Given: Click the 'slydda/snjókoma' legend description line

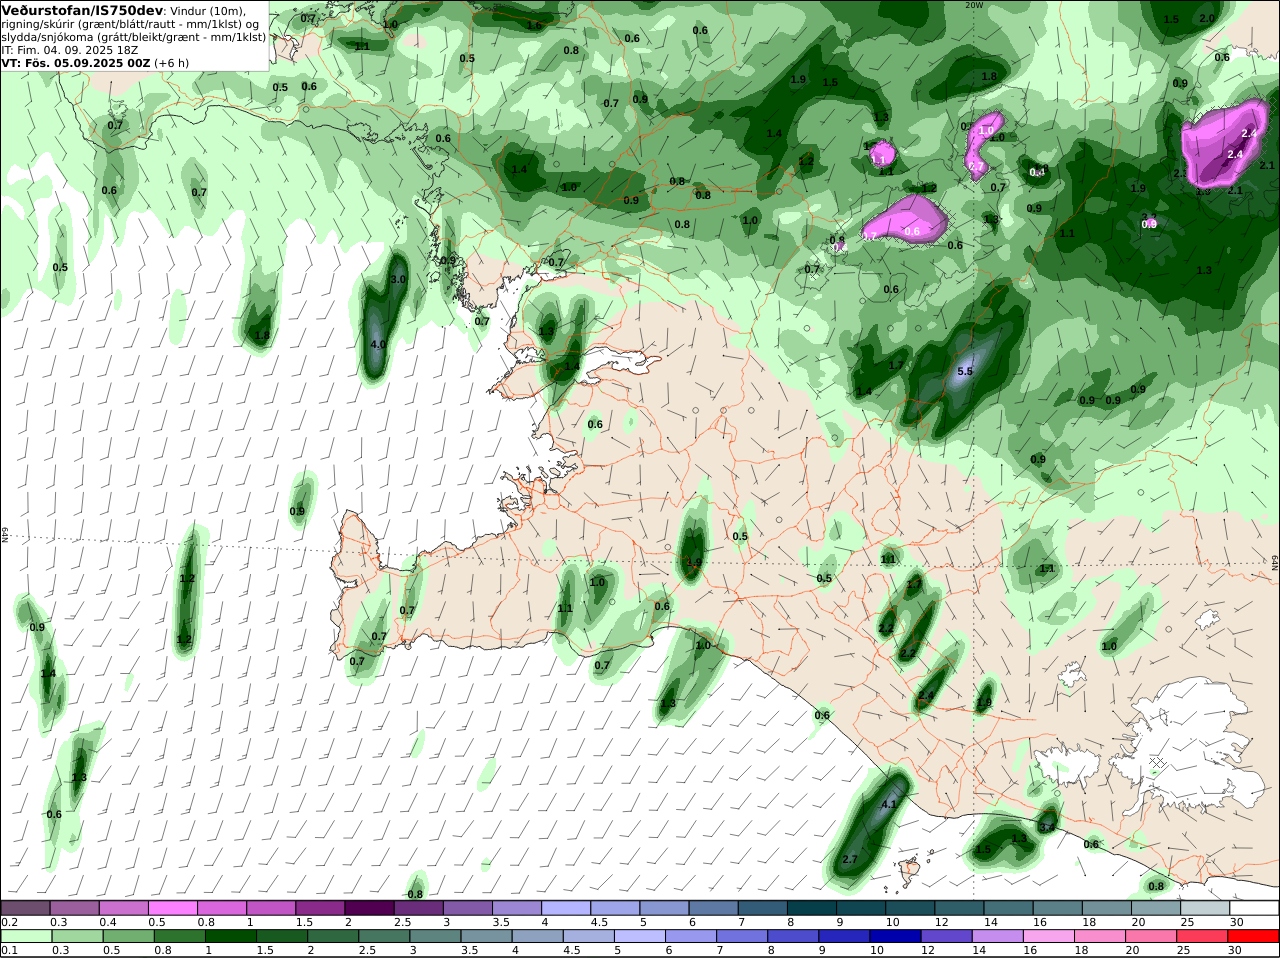Looking at the screenshot, I should pyautogui.click(x=133, y=36).
